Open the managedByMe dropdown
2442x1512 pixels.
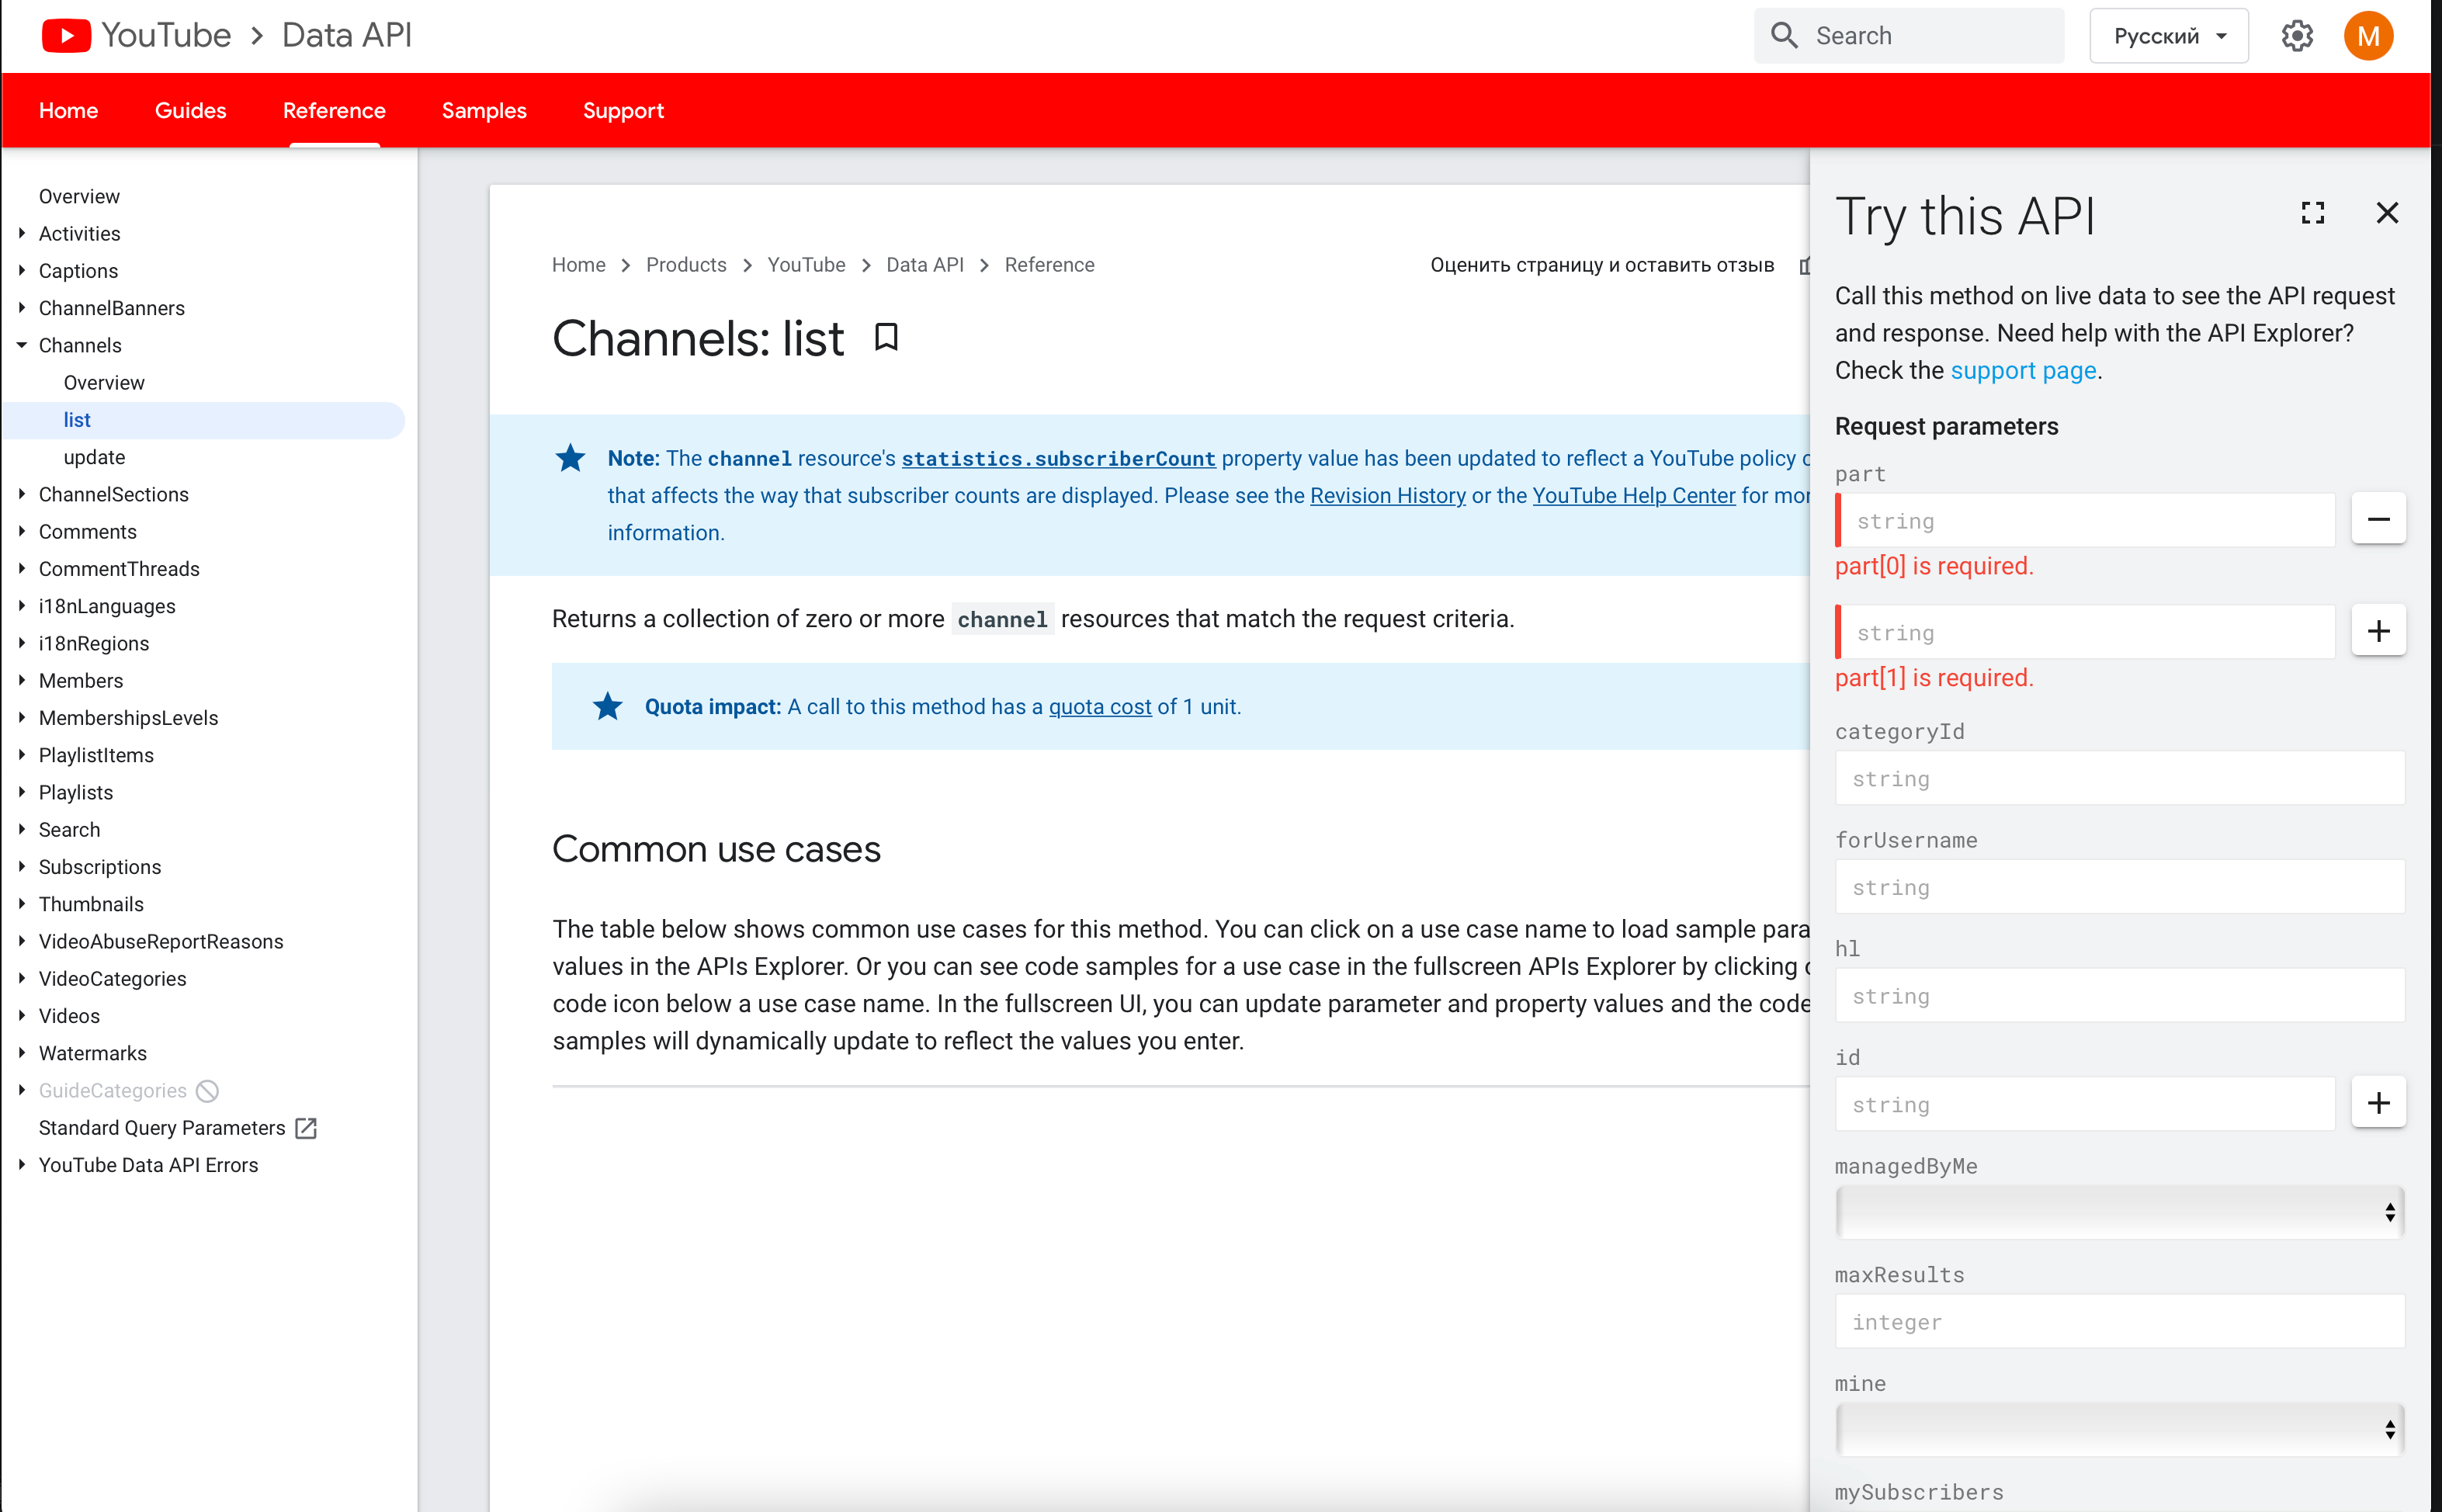pyautogui.click(x=2119, y=1213)
